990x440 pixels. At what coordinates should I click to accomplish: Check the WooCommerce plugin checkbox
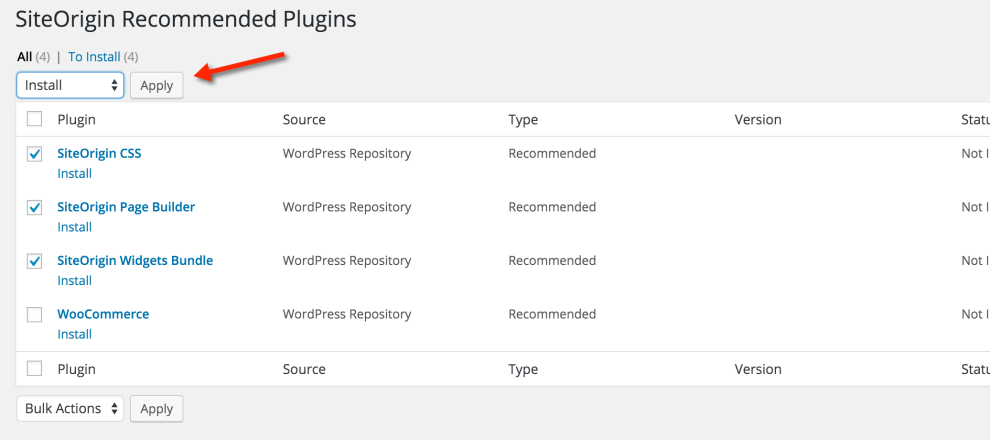(35, 315)
